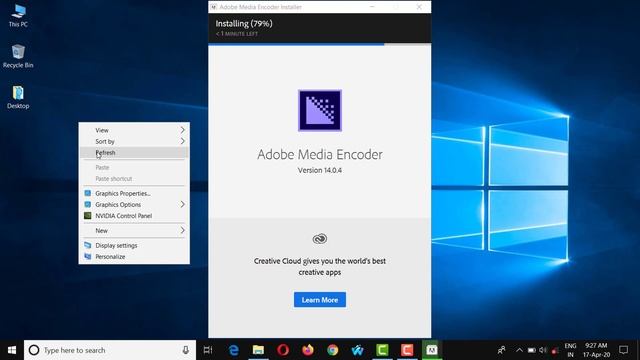The image size is (640, 360).
Task: Show hidden system tray icons
Action: pos(519,350)
